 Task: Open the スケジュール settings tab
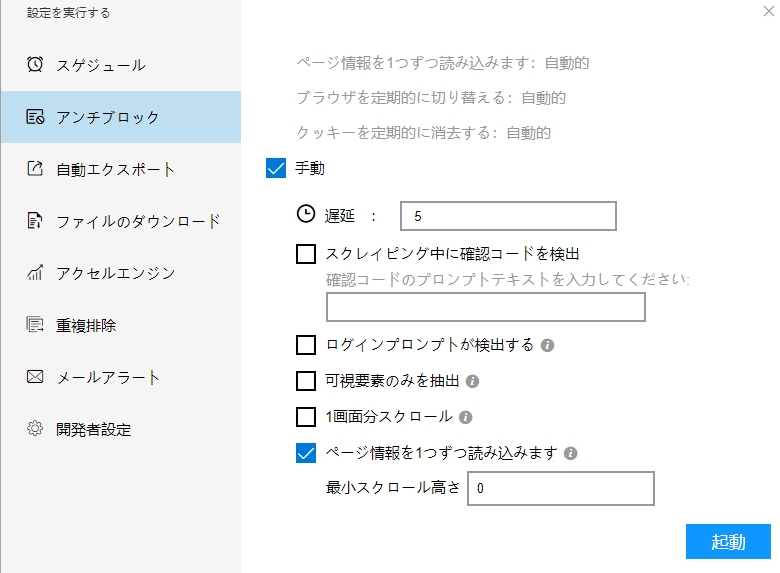coord(100,65)
